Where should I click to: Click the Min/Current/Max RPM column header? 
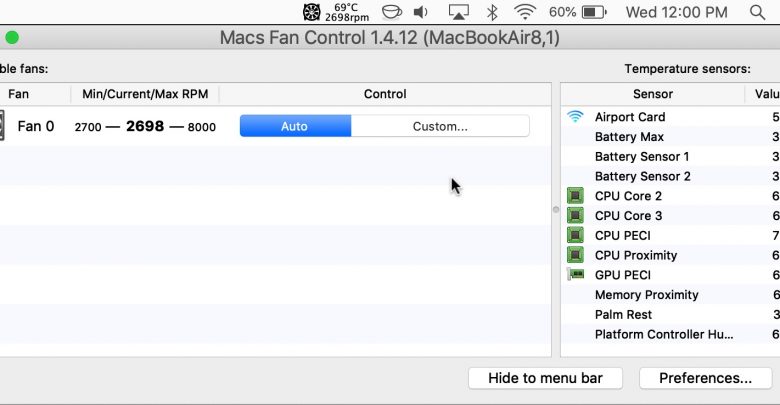(145, 94)
